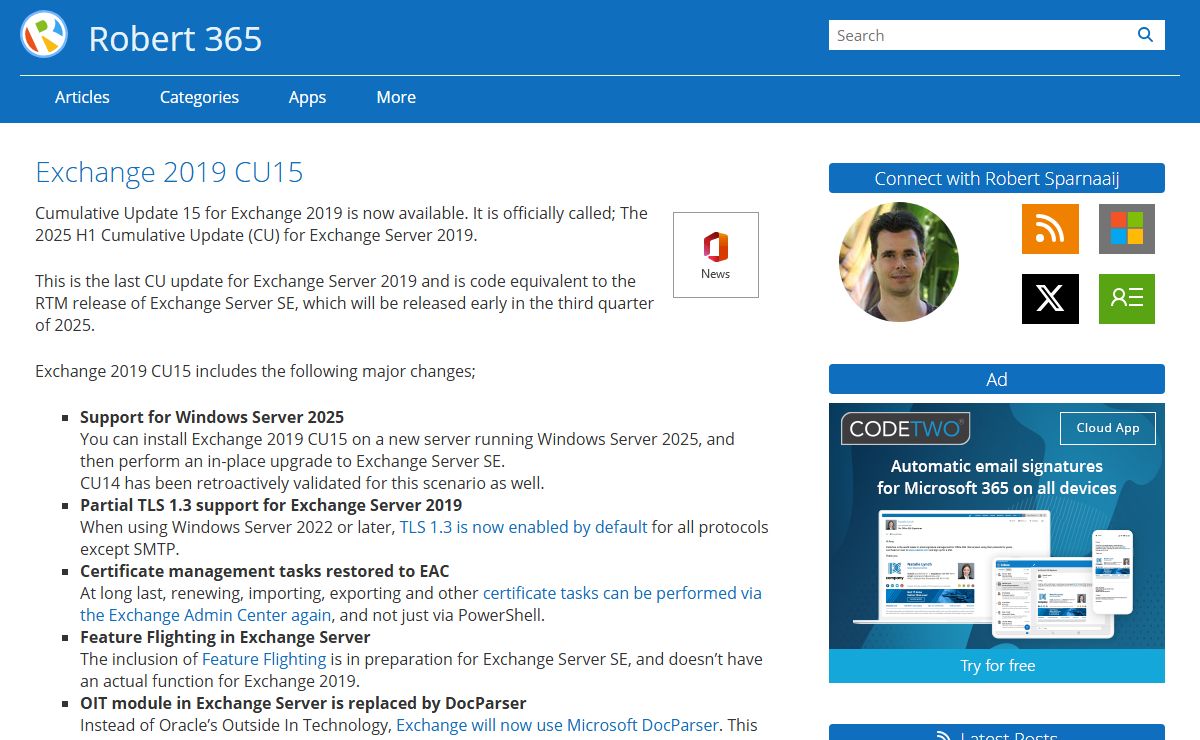Image resolution: width=1200 pixels, height=740 pixels.
Task: Click the Cloud App ad button
Action: tap(1108, 428)
